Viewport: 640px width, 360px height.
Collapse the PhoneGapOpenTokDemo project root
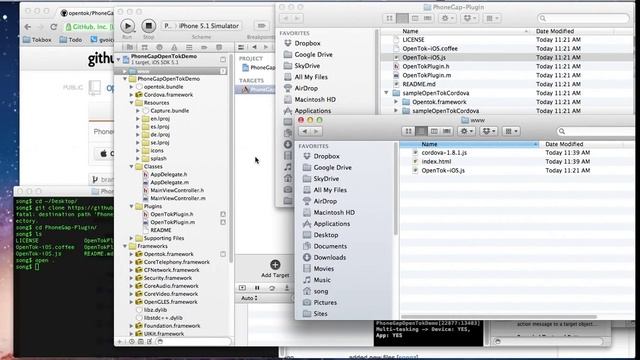tap(118, 59)
